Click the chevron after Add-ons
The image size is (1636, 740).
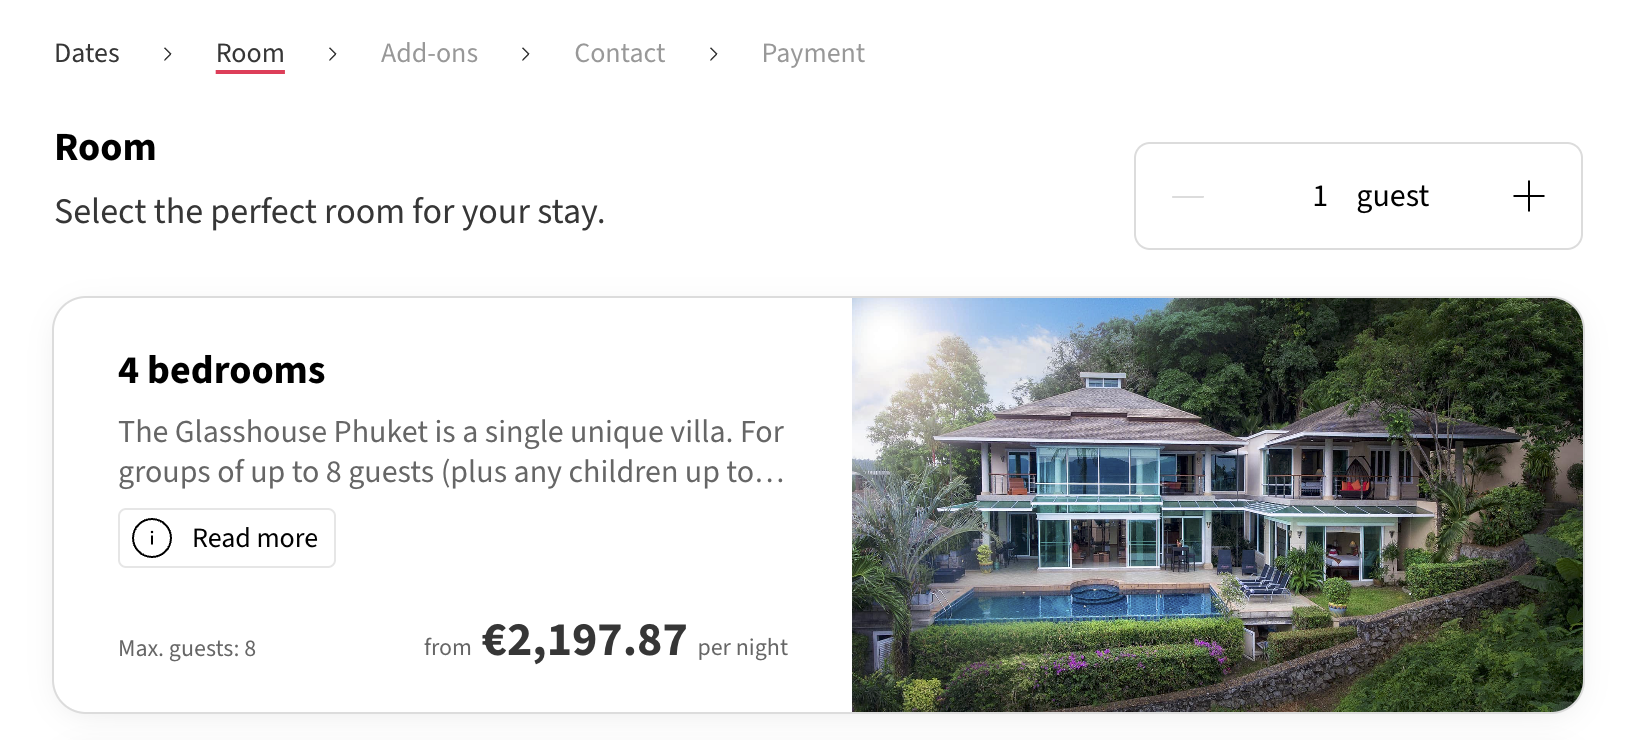(526, 54)
